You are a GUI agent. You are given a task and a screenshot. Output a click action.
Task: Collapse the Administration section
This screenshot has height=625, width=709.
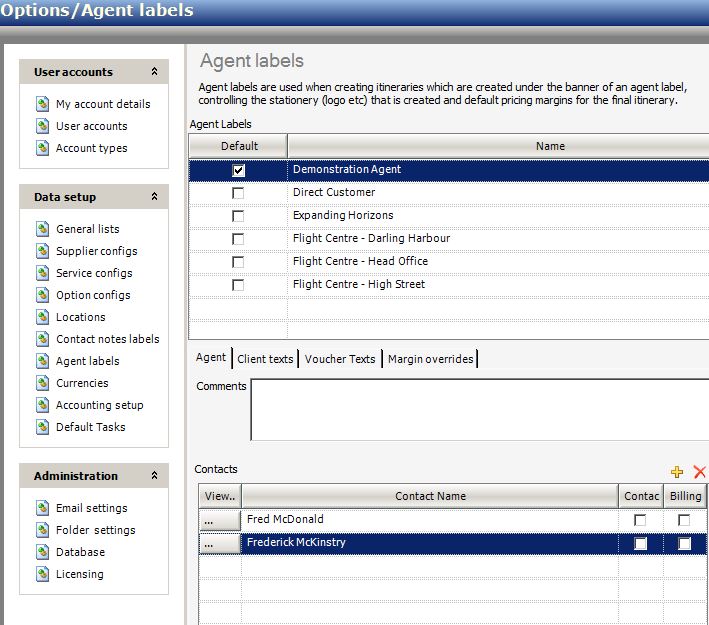tap(154, 476)
